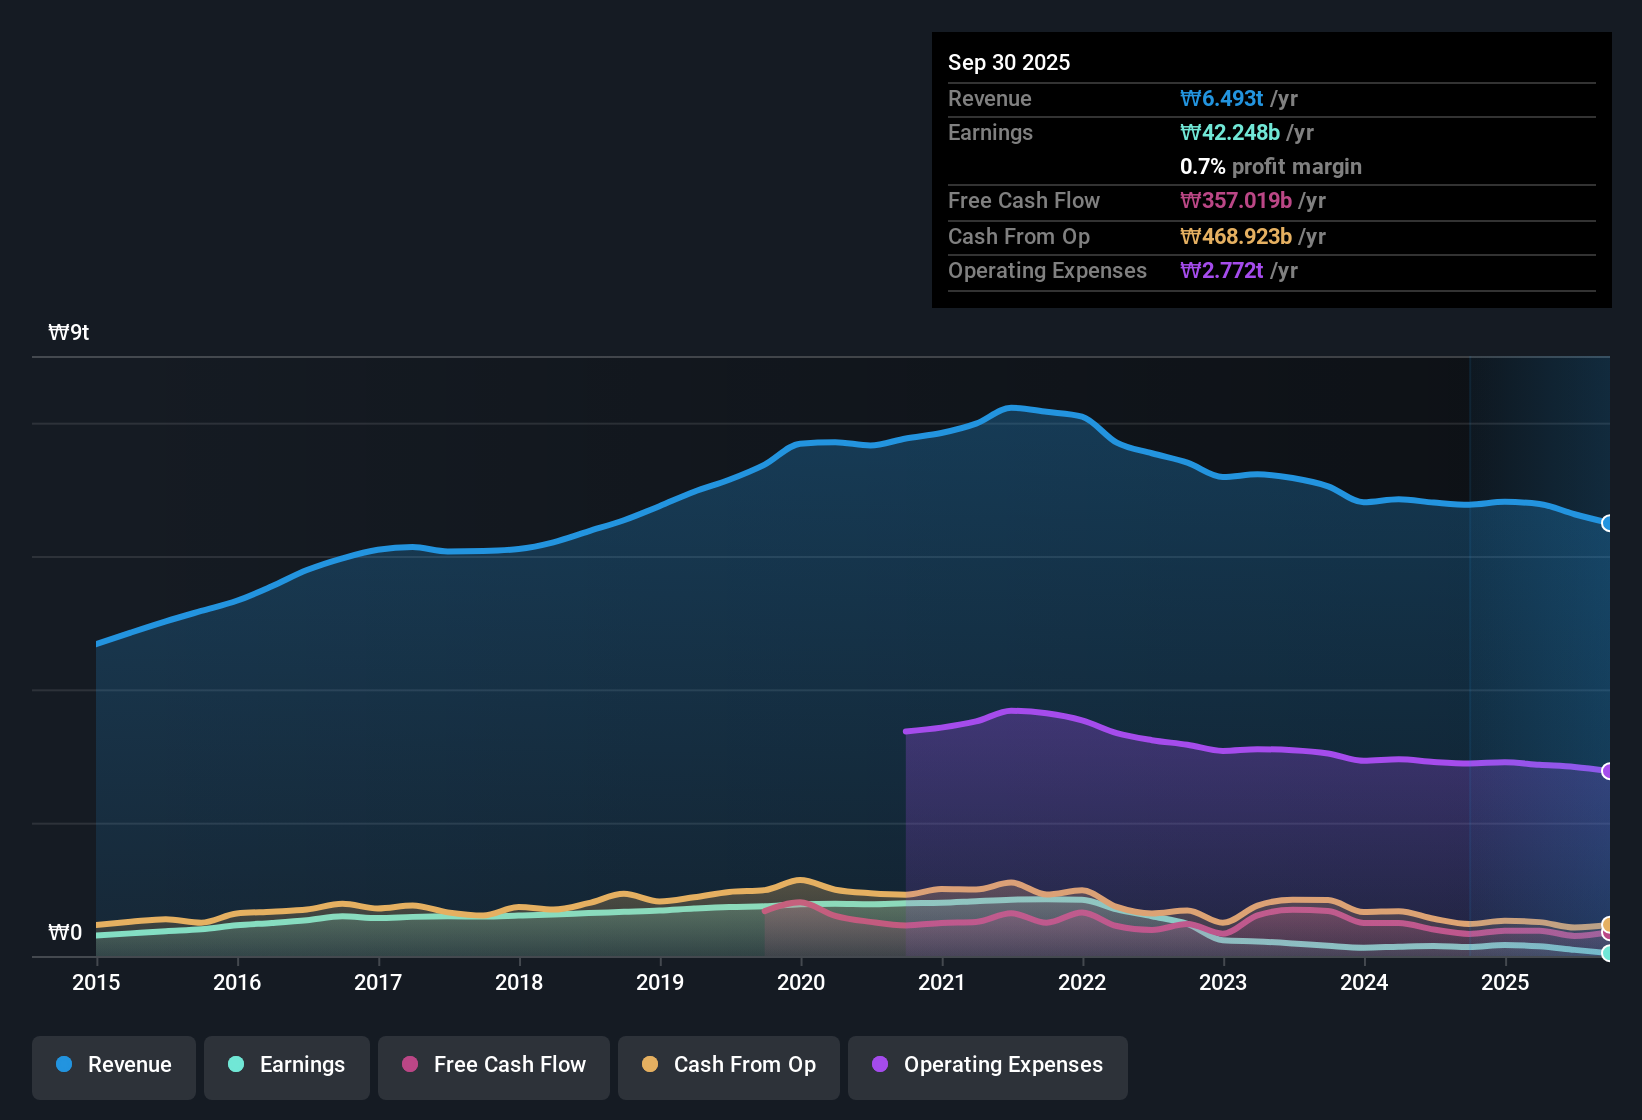
Task: Click the blue Revenue dot icon
Action: pyautogui.click(x=63, y=1065)
